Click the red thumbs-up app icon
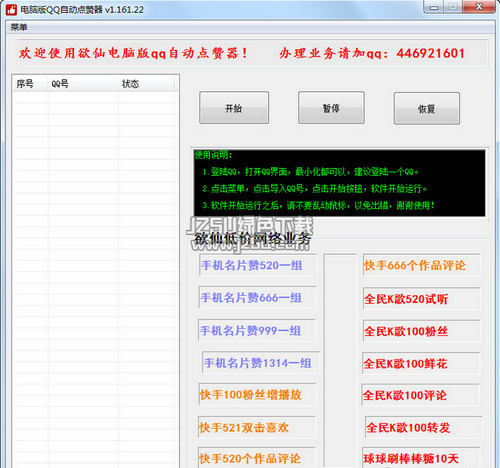Viewport: 500px width, 468px height. click(11, 10)
